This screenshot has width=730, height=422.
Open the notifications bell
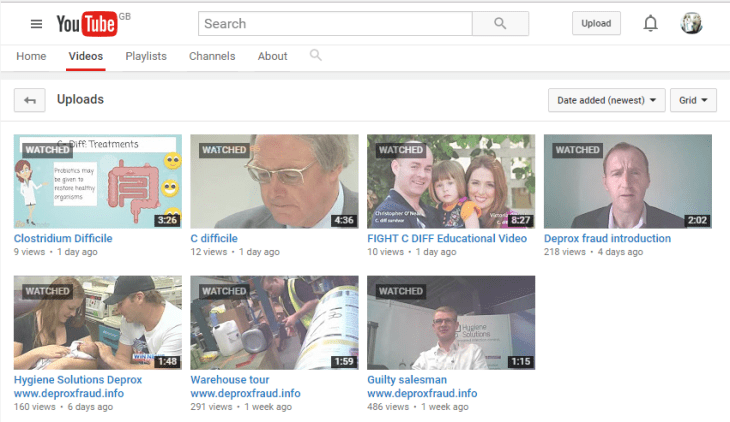650,24
